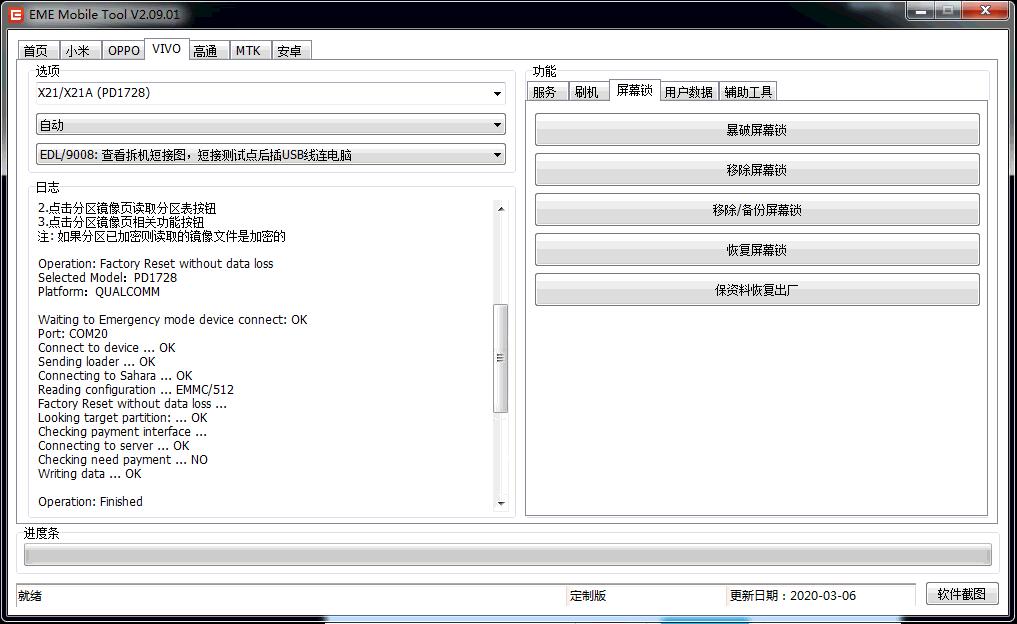Switch to the 刷机 function tab
The width and height of the screenshot is (1017, 624).
pyautogui.click(x=588, y=92)
